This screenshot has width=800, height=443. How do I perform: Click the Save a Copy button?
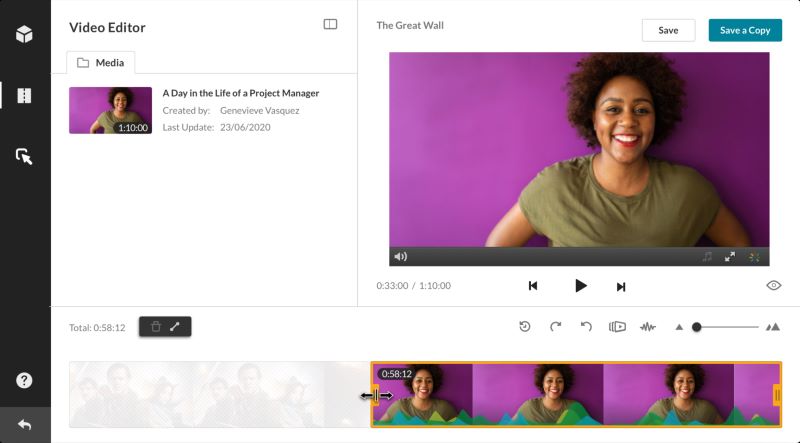tap(745, 30)
